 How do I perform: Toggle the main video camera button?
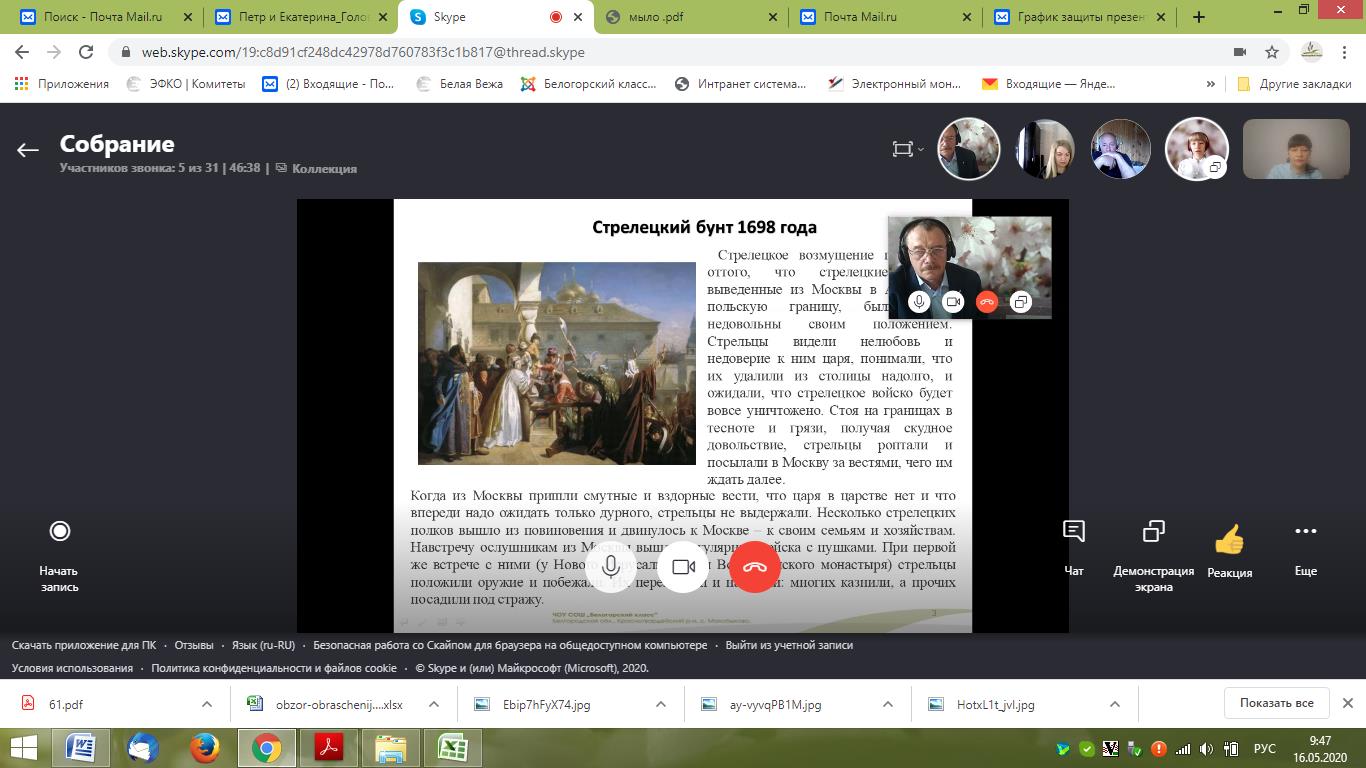point(683,567)
